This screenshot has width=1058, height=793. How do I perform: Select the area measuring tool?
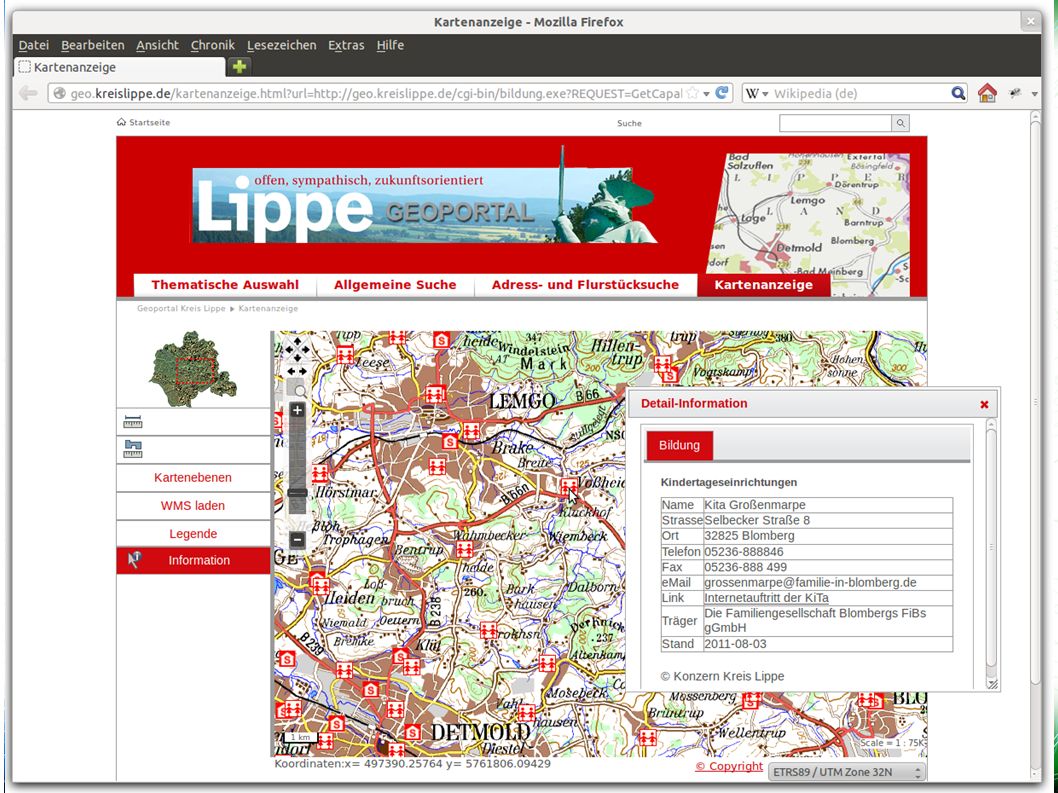[133, 449]
